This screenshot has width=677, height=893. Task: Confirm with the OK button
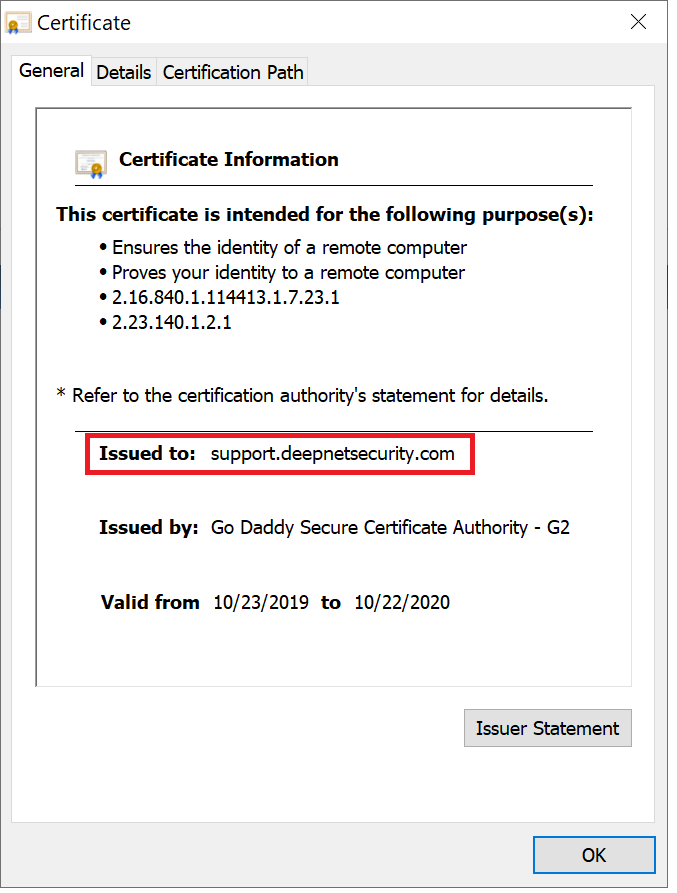[593, 855]
